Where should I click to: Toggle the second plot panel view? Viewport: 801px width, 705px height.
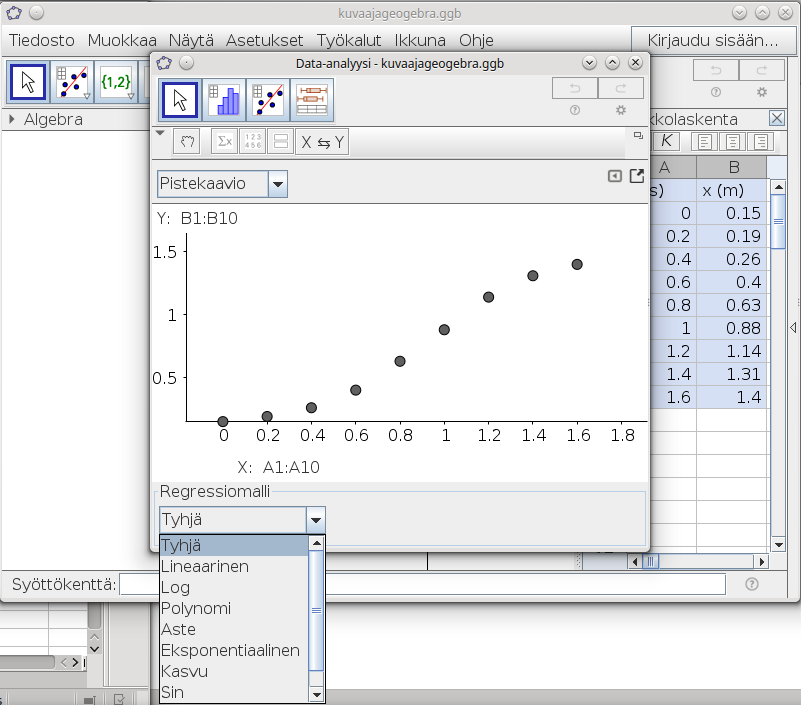tap(281, 142)
